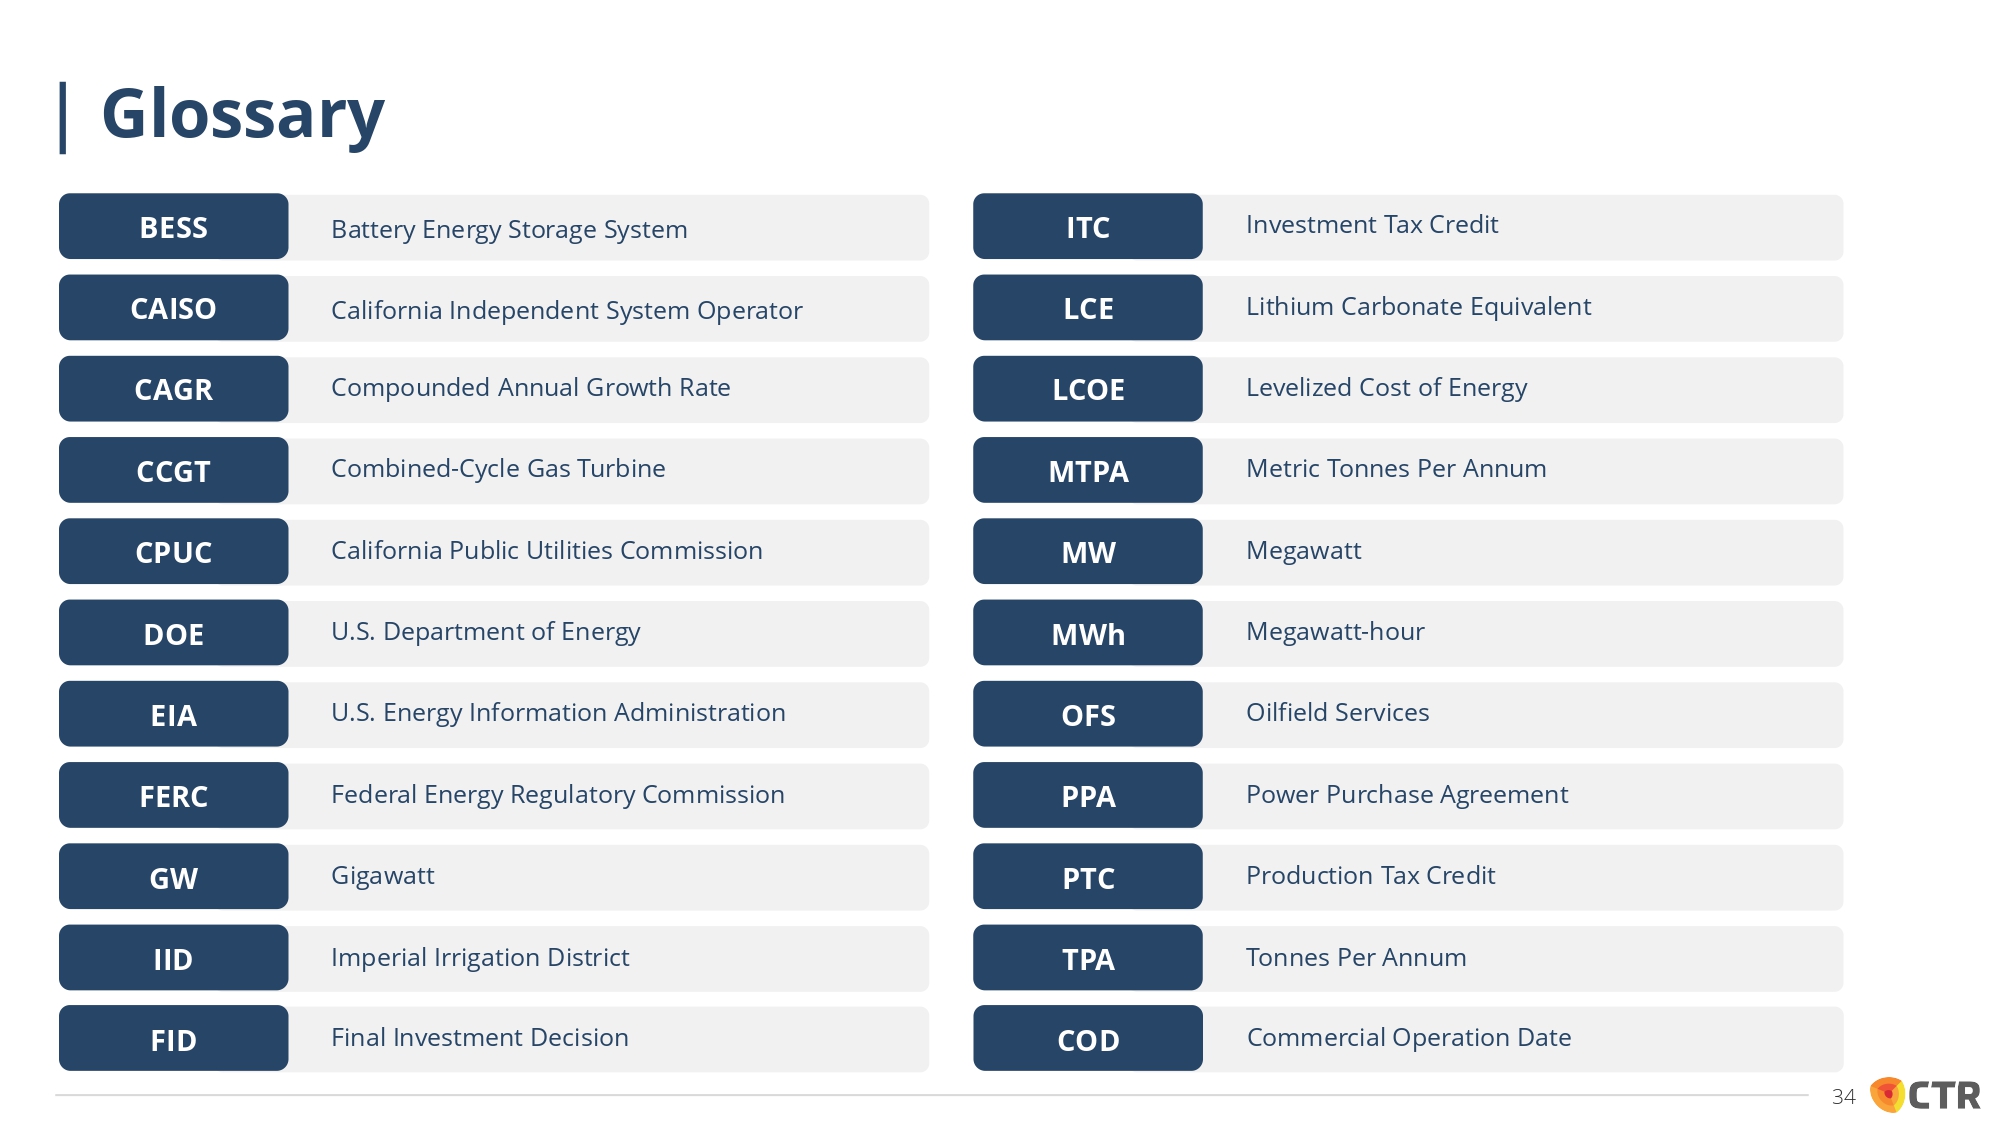
Task: Click the COD abbreviation label
Action: tap(1088, 1039)
